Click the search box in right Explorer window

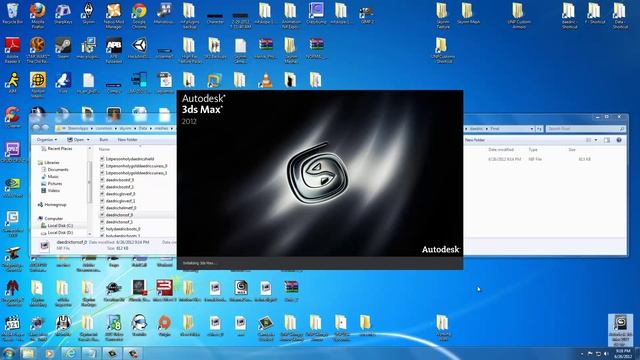pos(585,129)
